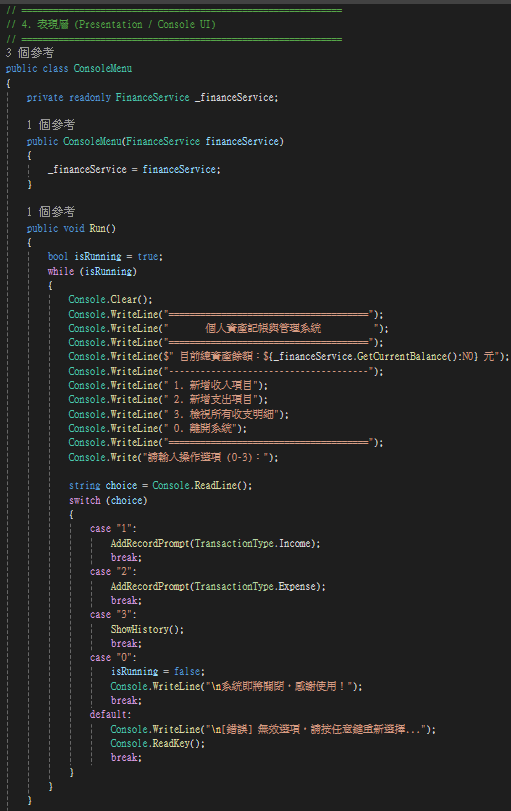Image resolution: width=511 pixels, height=811 pixels.
Task: Click the '目前總資產餘額' GetCurrentBalance WriteLine
Action: point(289,356)
